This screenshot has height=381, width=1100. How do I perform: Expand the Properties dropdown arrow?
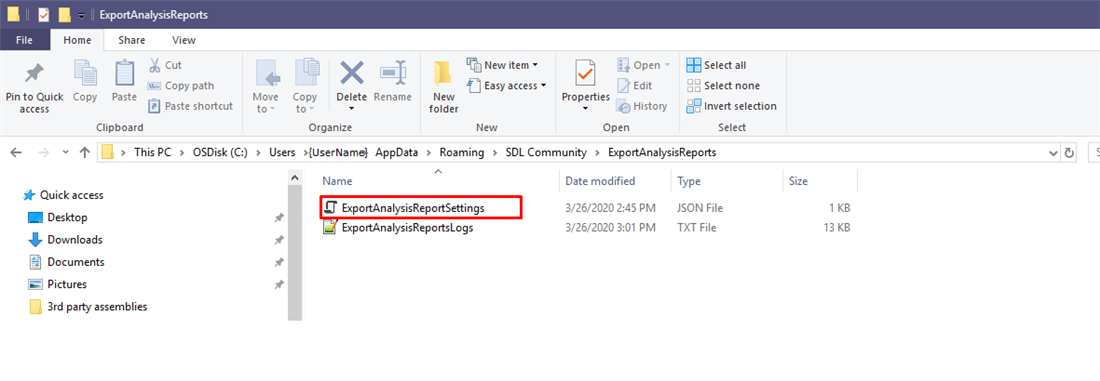tap(585, 109)
